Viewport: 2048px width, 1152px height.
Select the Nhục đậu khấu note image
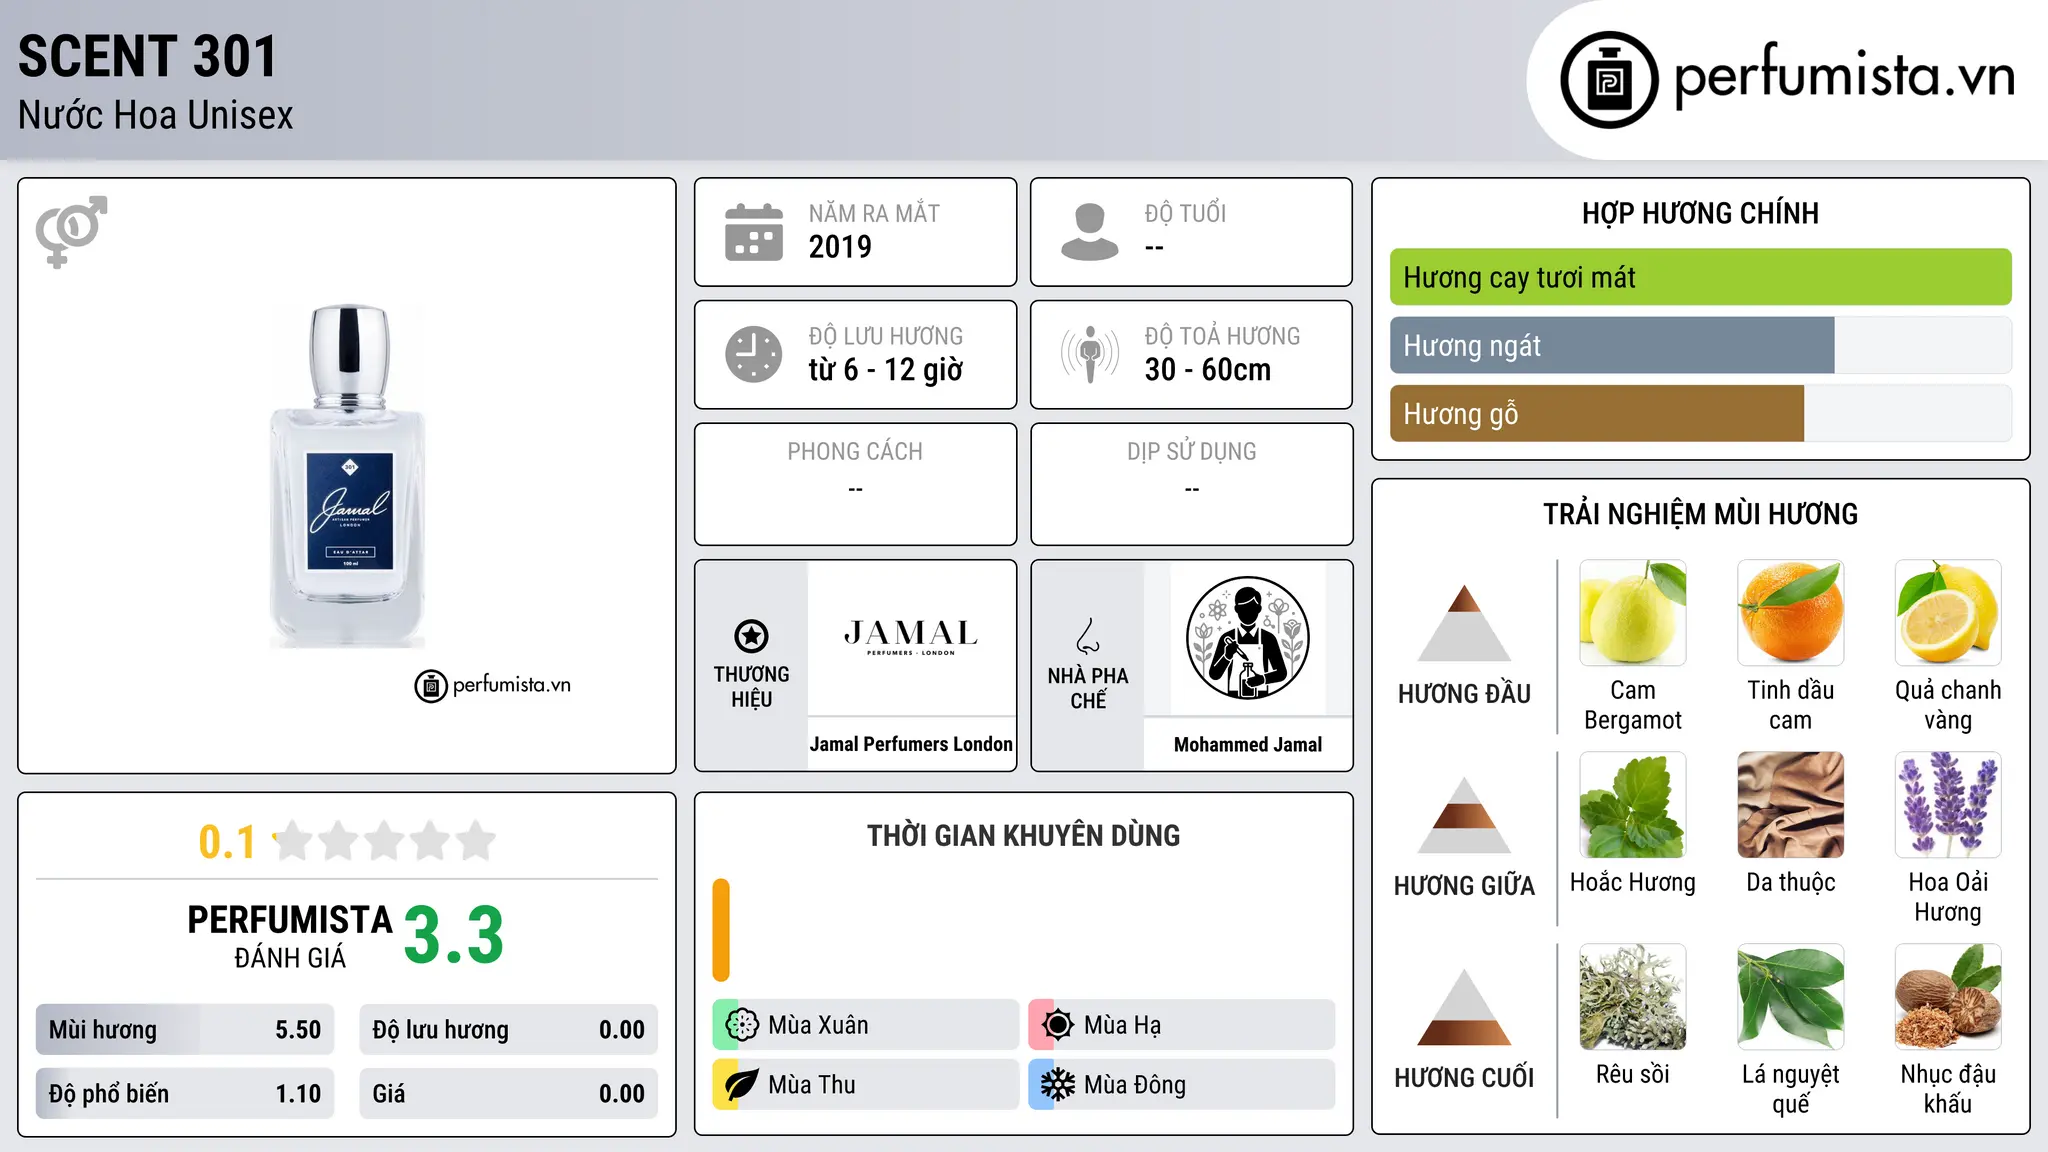click(1948, 997)
